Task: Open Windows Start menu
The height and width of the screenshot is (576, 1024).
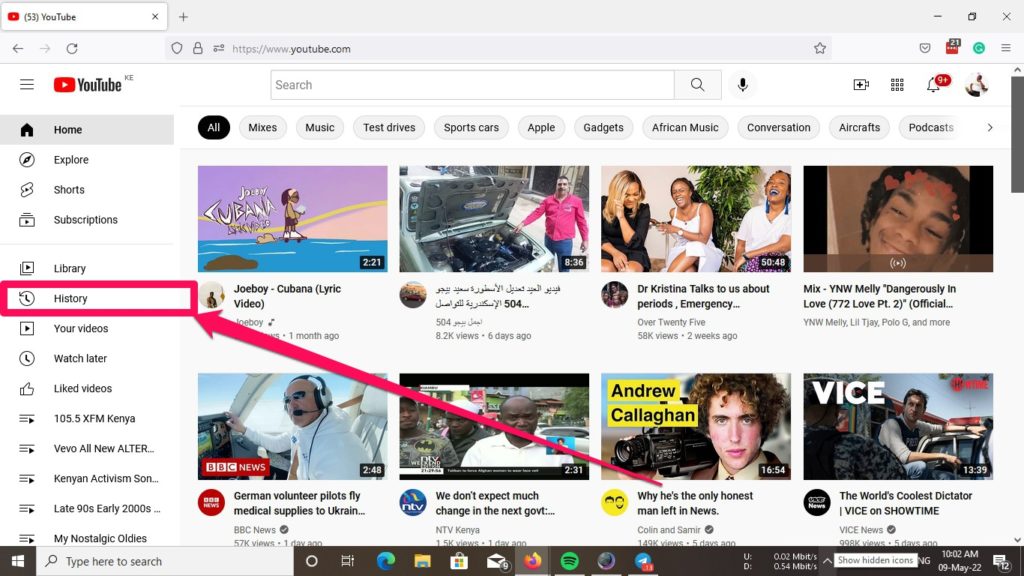Action: pos(18,561)
